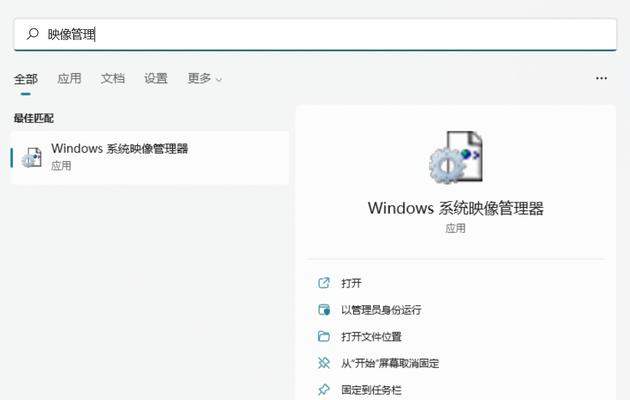The height and width of the screenshot is (400, 630).
Task: Click the 打开 action
Action: coord(351,283)
